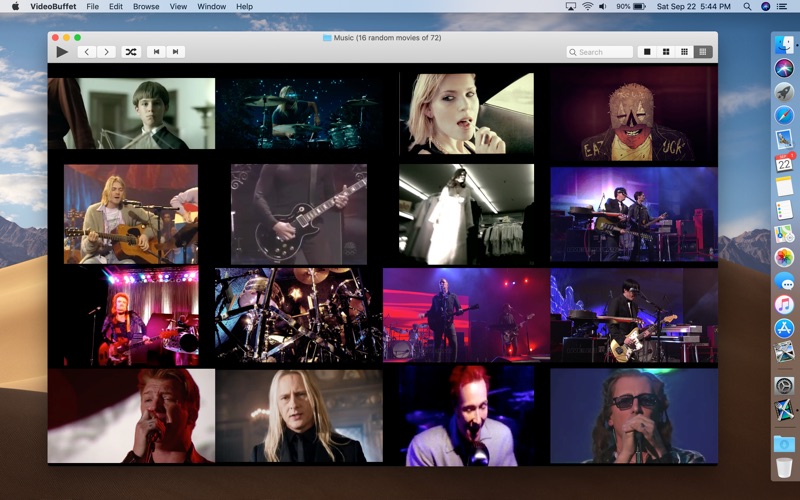Click the clock reading Sat Sep 22 5:44 PM
Screen dimensions: 800x500
(693, 7)
